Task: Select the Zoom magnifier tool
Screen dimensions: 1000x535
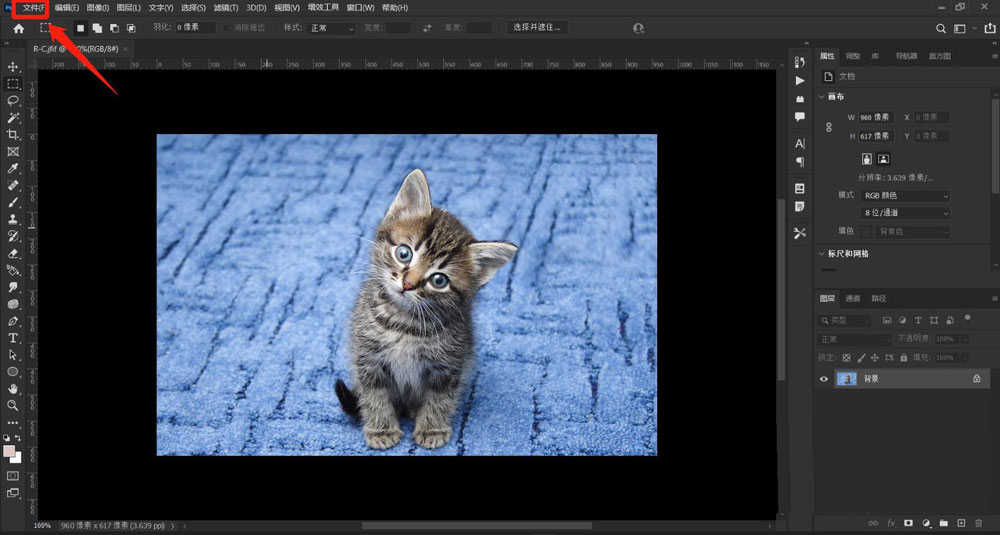Action: (13, 406)
